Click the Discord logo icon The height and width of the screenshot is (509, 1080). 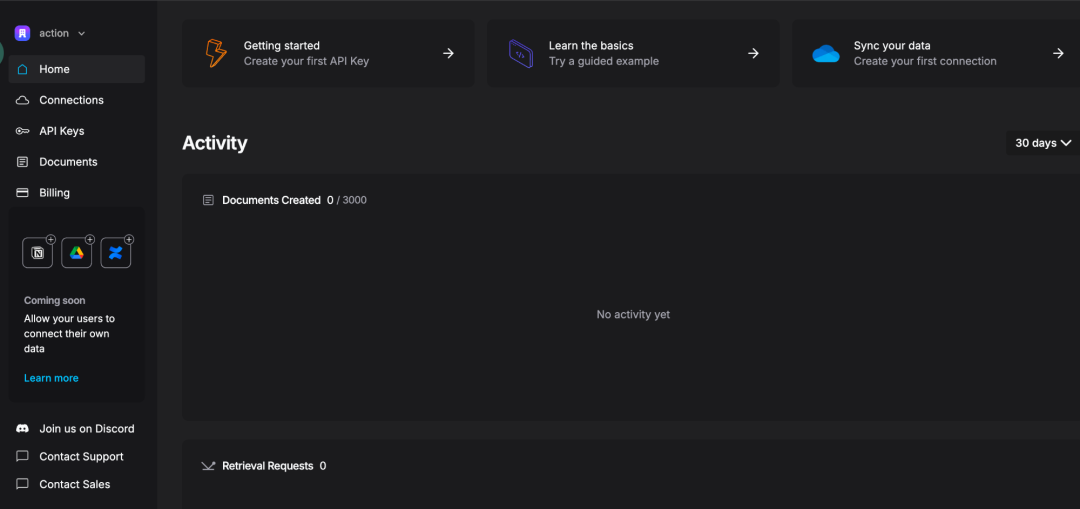pos(22,429)
